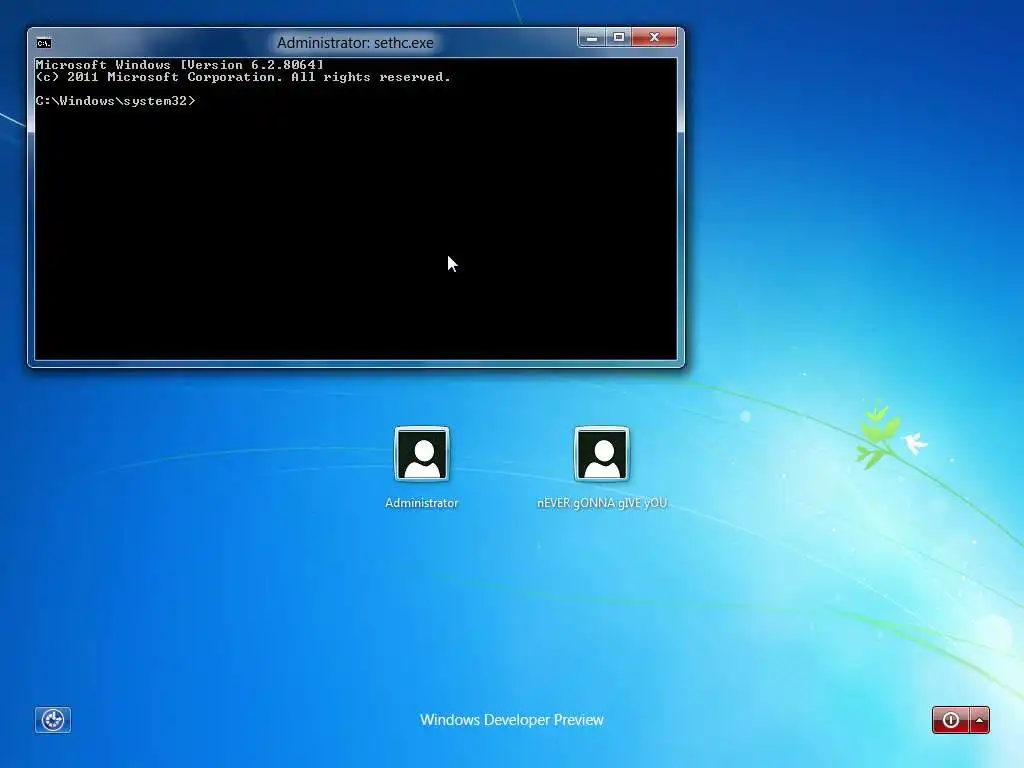Expand the shutdown options arrow
The height and width of the screenshot is (768, 1024).
pyautogui.click(x=980, y=720)
